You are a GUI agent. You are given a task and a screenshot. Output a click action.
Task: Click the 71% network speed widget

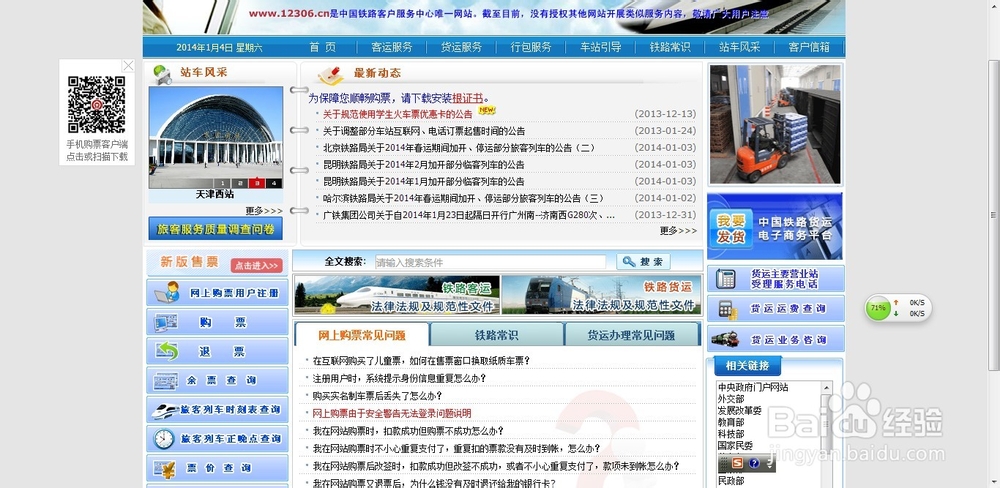[x=898, y=308]
